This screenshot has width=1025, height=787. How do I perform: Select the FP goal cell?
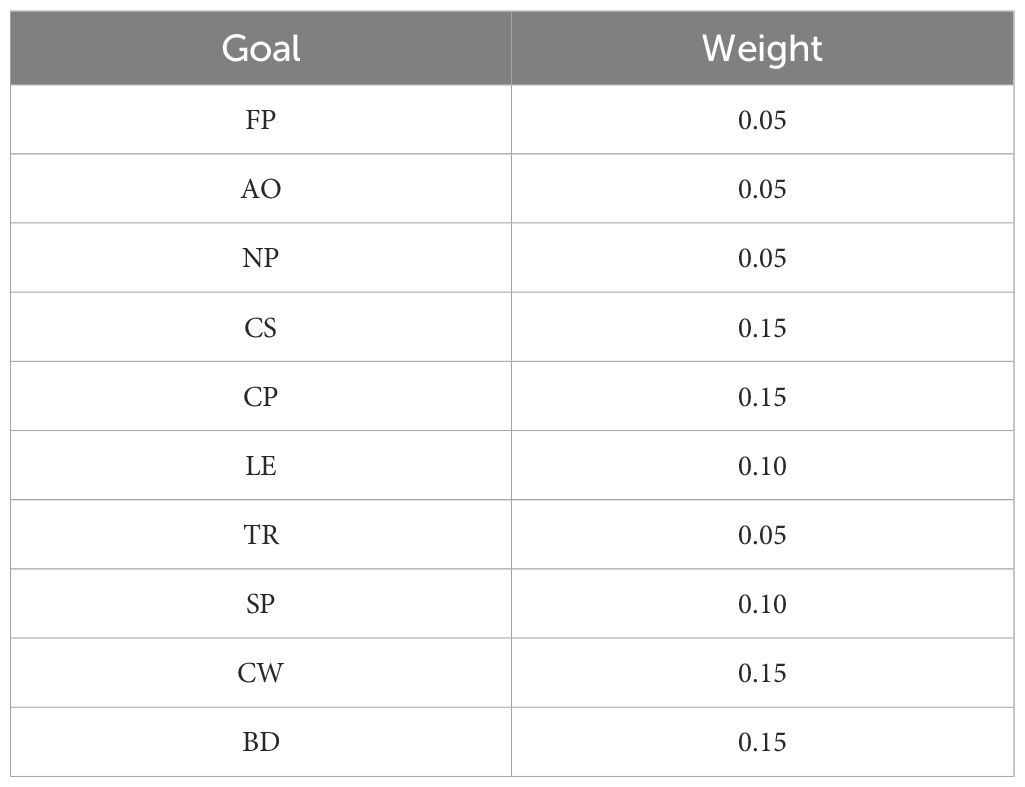(x=261, y=120)
